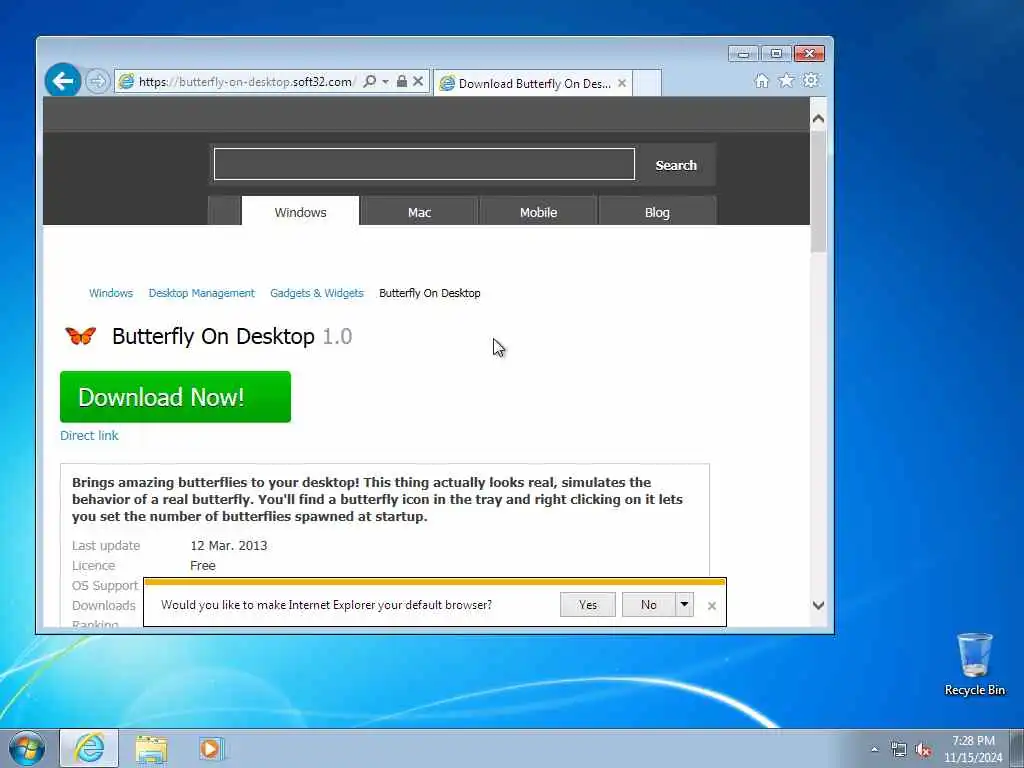The image size is (1024, 768).
Task: Click inside the website search field
Action: pyautogui.click(x=424, y=164)
